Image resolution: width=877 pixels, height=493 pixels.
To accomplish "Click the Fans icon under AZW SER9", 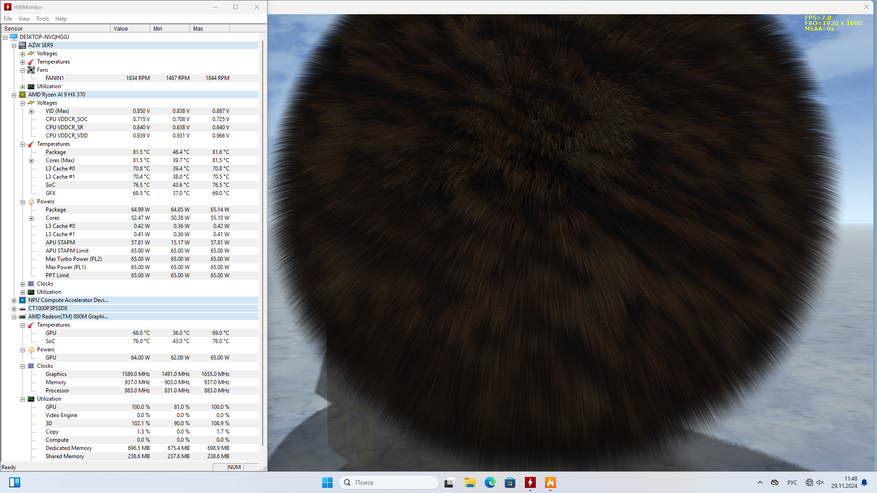I will tap(31, 70).
